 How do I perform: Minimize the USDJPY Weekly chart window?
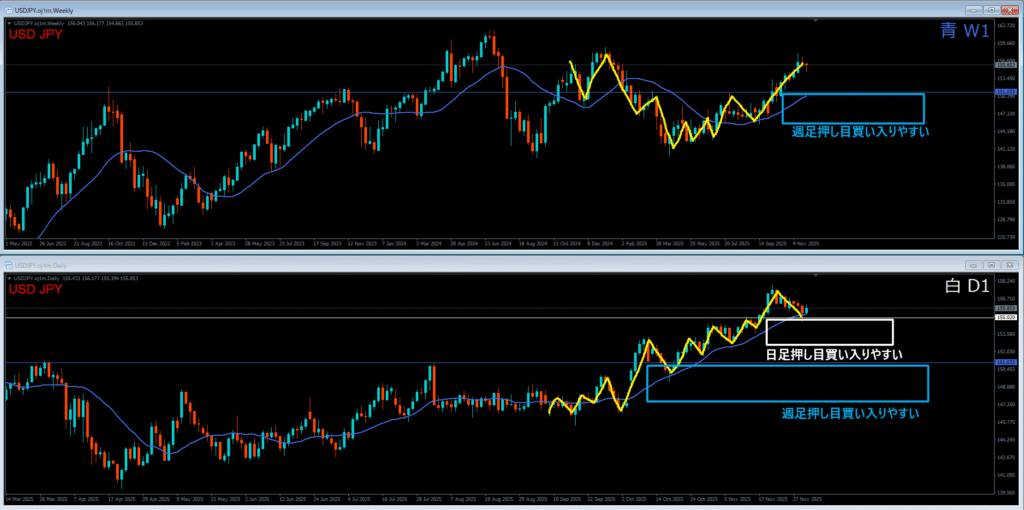pyautogui.click(x=975, y=9)
